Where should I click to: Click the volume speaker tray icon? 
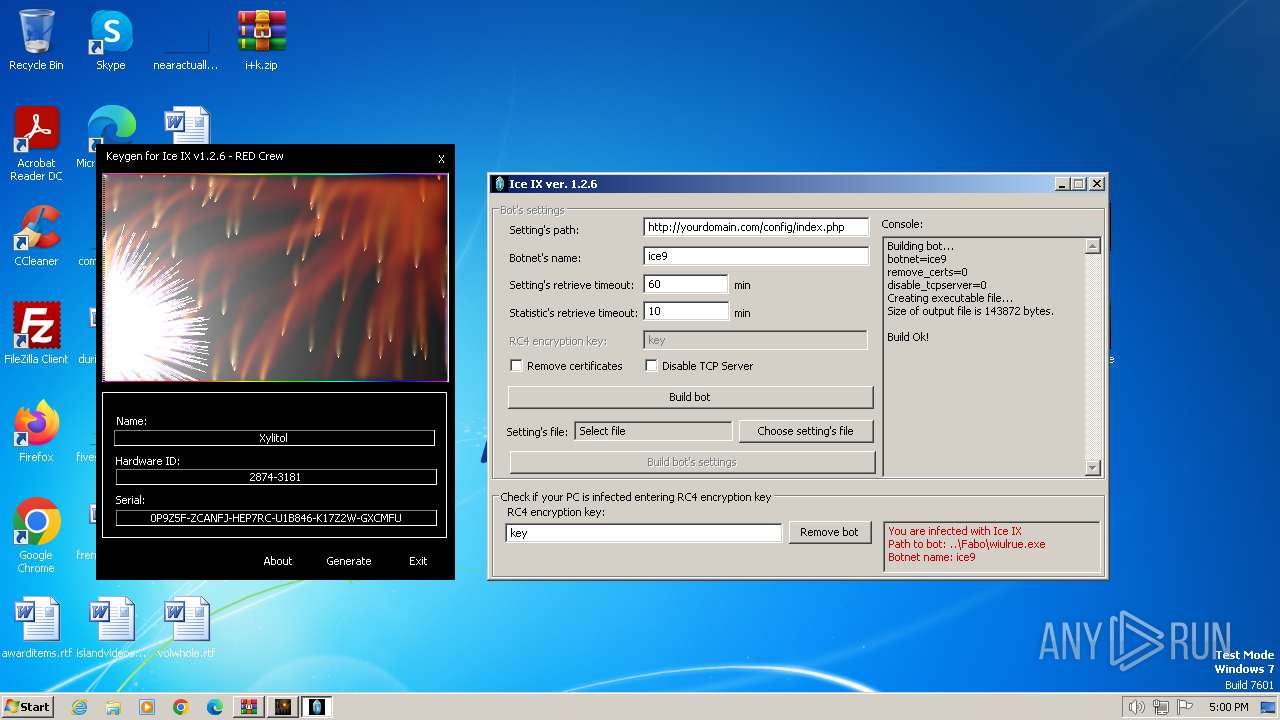[x=1136, y=707]
